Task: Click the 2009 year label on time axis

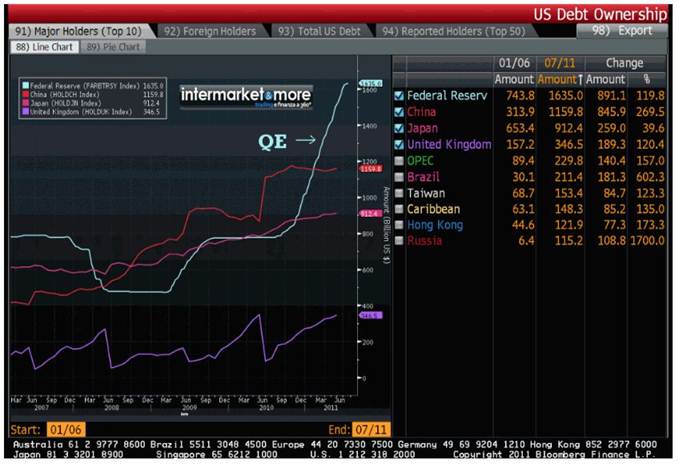Action: pos(189,408)
